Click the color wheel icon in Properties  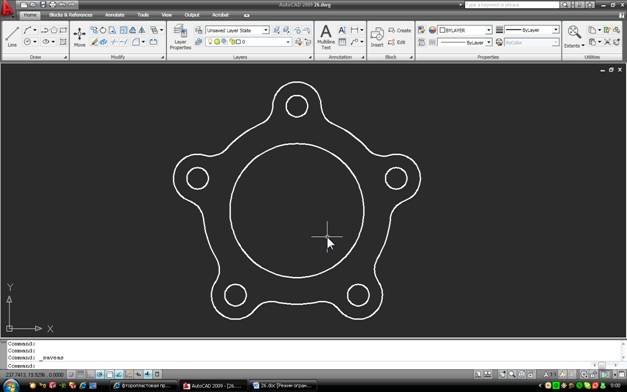click(432, 30)
